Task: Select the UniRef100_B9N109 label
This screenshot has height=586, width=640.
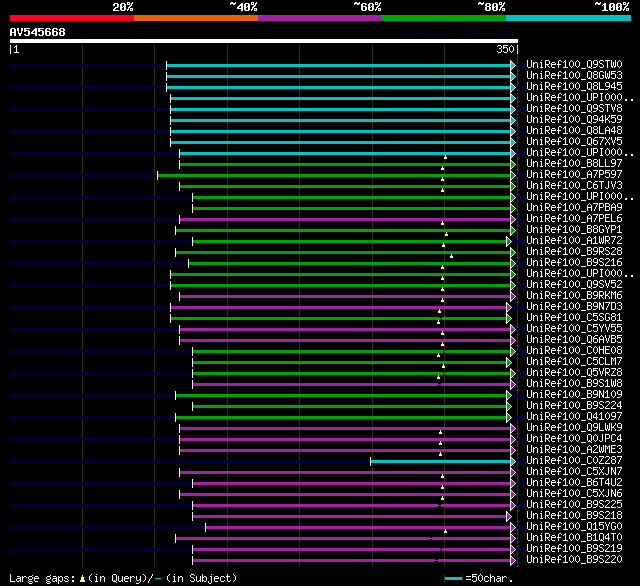Action: click(x=574, y=395)
